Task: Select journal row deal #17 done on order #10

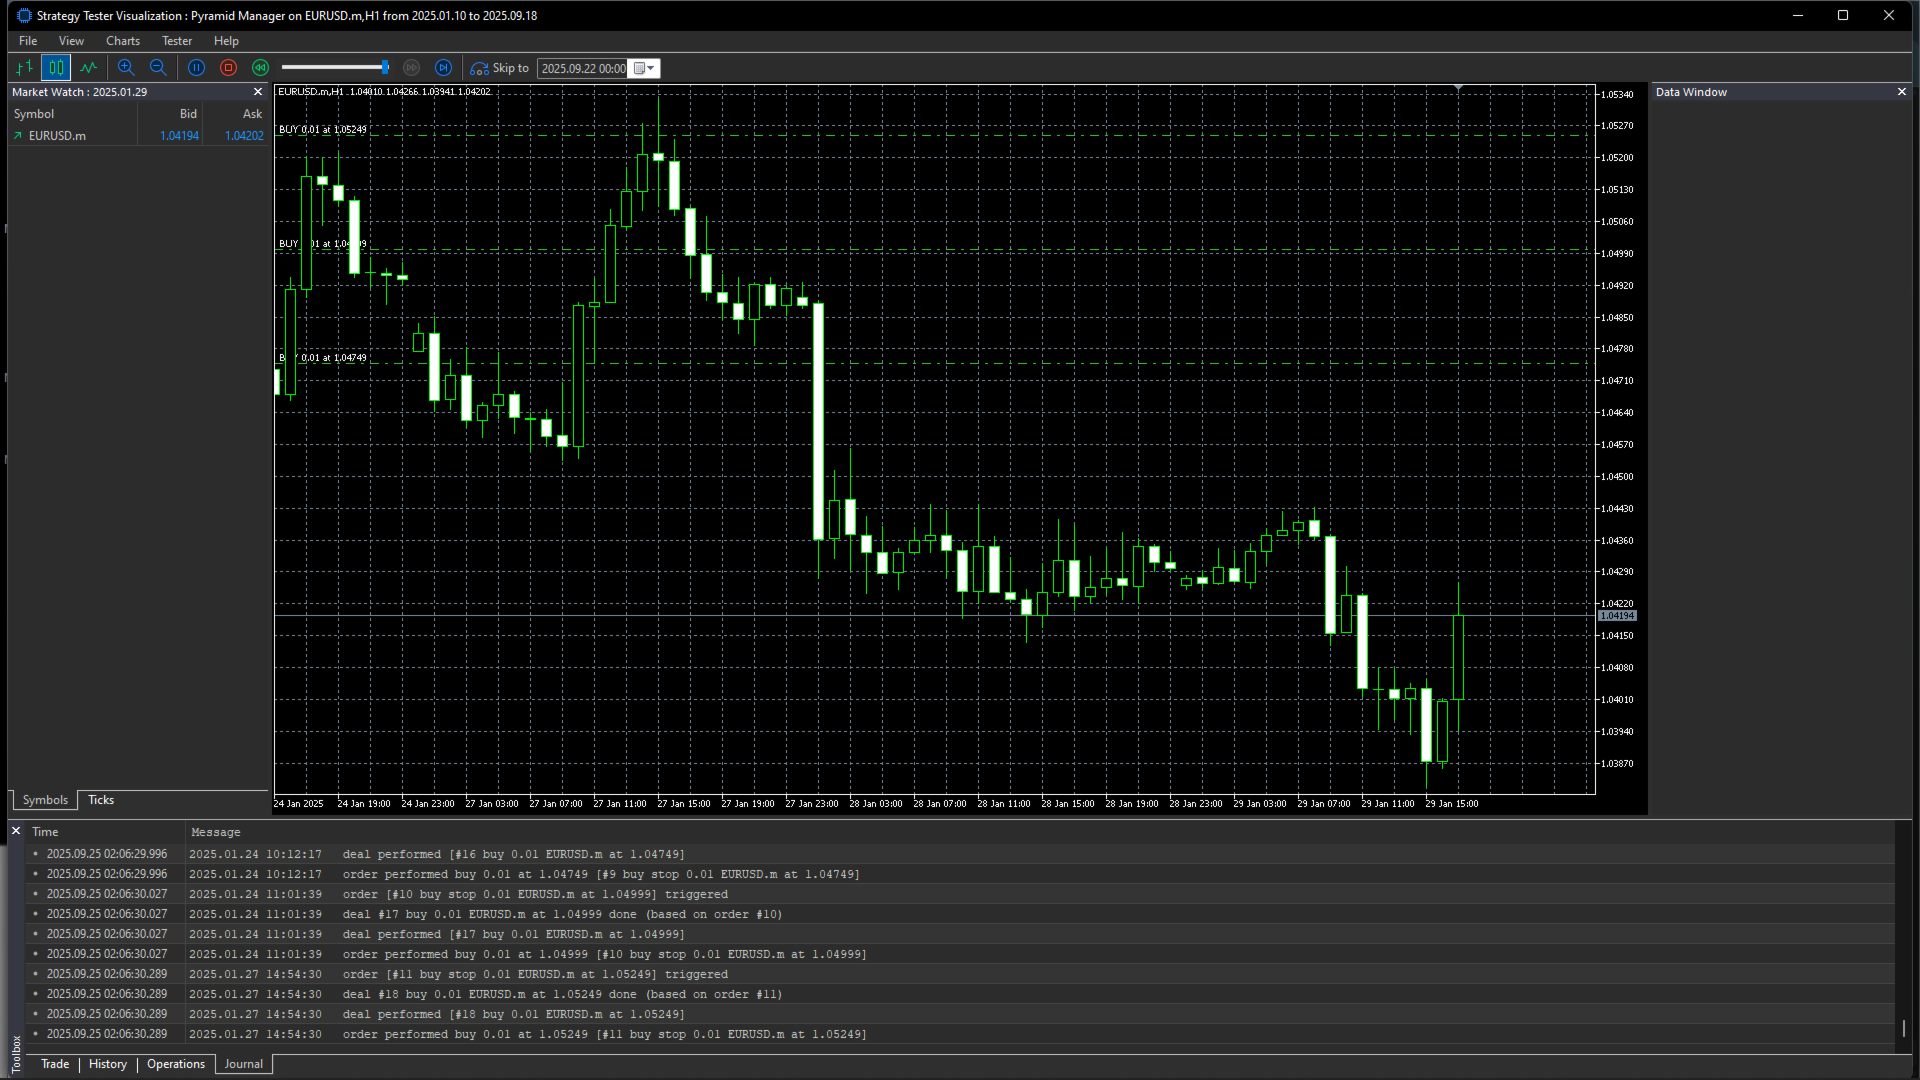Action: (960, 914)
